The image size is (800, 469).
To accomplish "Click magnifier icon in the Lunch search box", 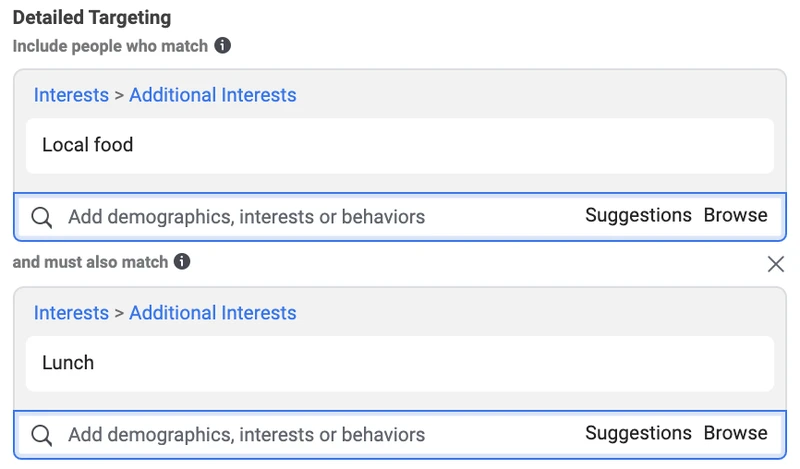I will pos(41,435).
